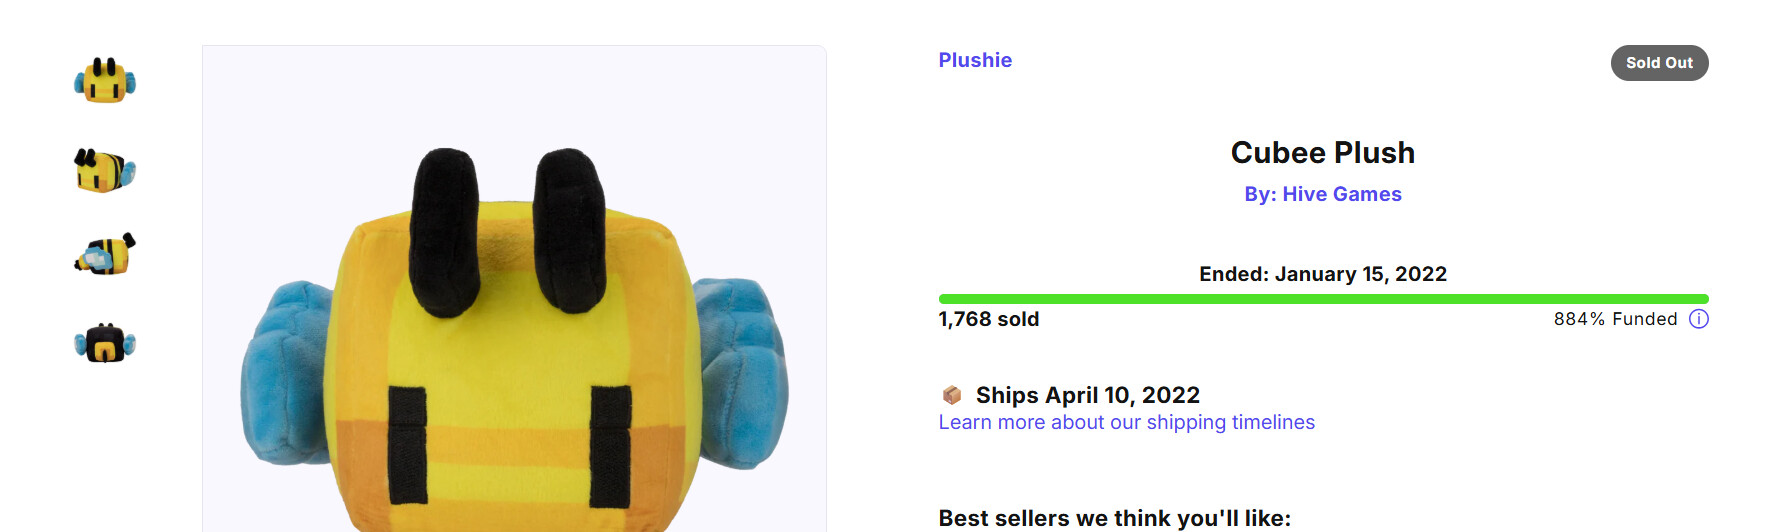Select the back-view Cubee thumbnail
The height and width of the screenshot is (532, 1768).
pos(105,343)
